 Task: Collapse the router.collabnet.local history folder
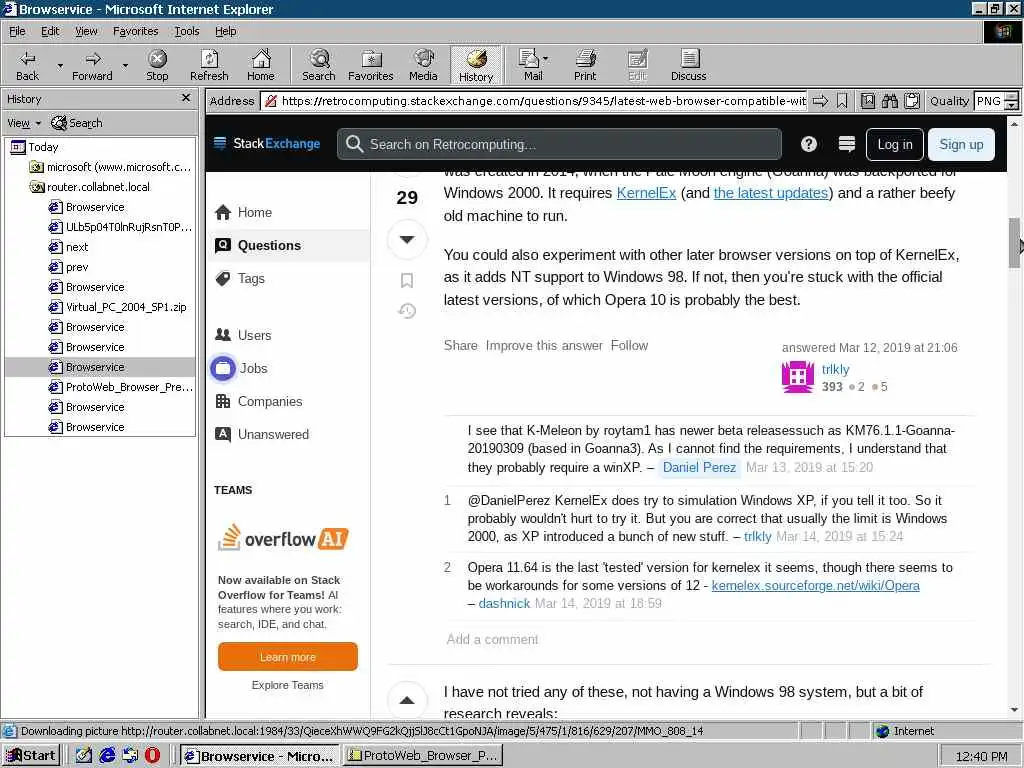point(90,187)
